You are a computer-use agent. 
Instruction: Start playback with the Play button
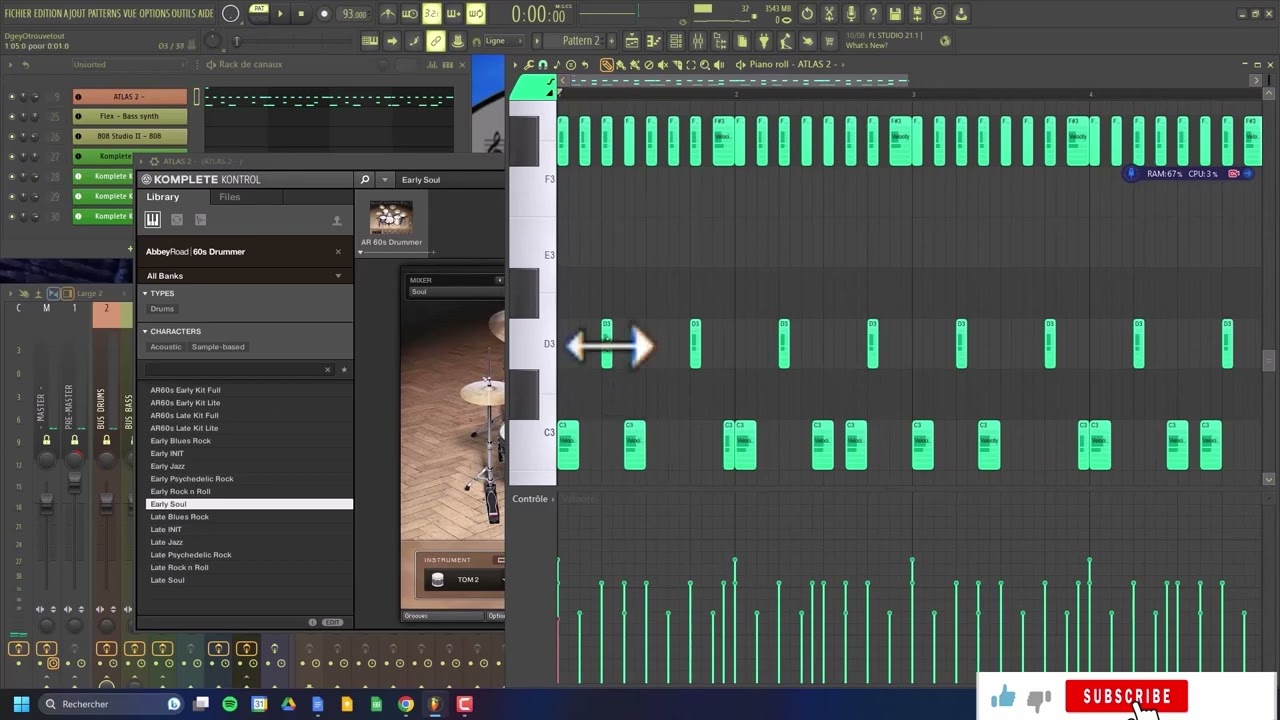tap(280, 13)
